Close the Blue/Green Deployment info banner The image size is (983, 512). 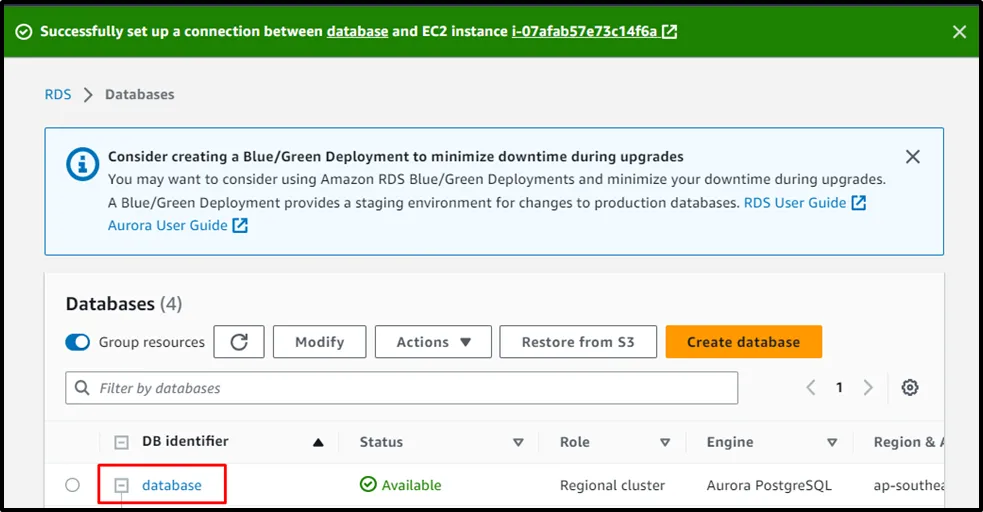click(x=912, y=157)
